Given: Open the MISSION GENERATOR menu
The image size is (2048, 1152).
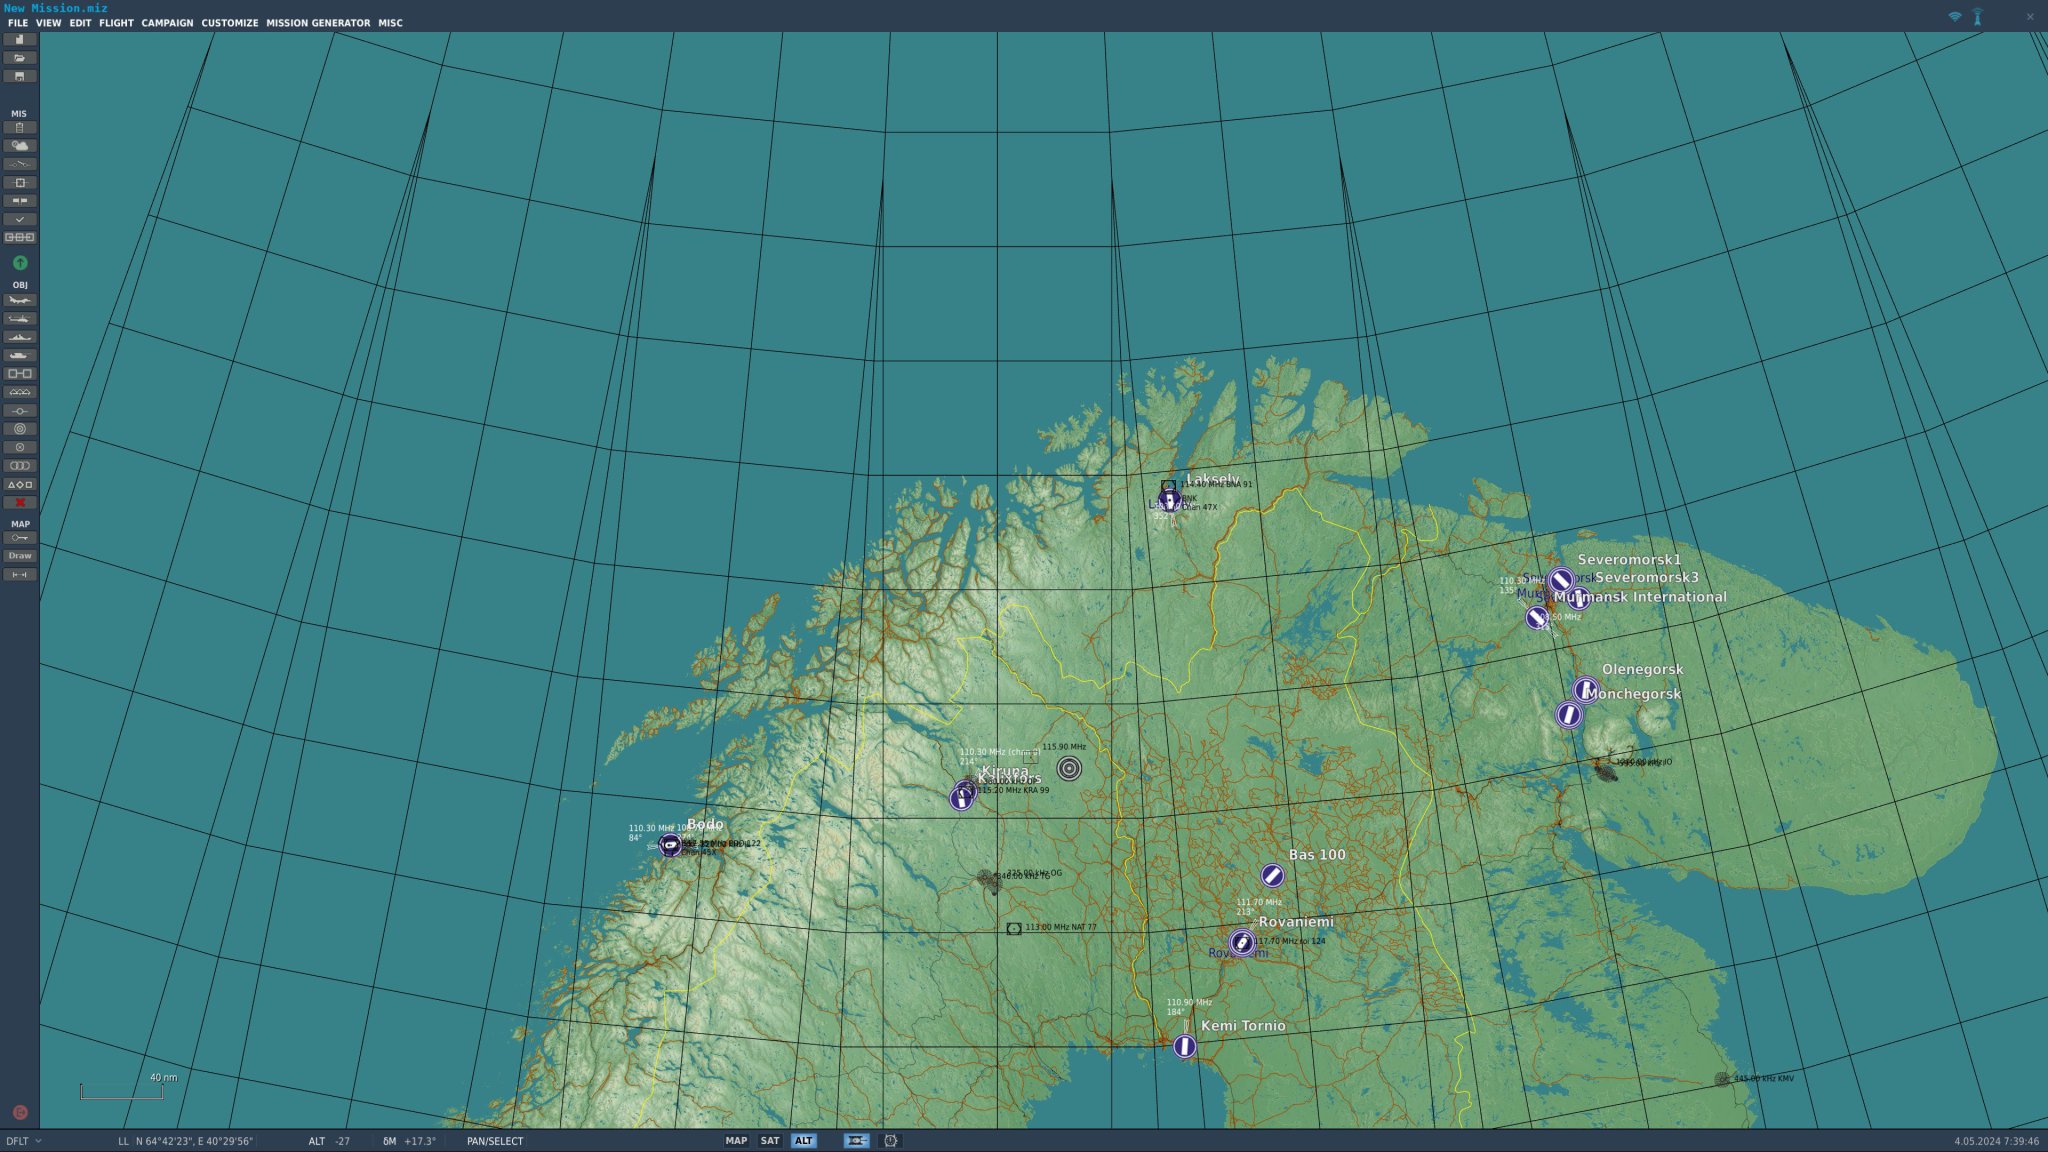Looking at the screenshot, I should tap(318, 23).
